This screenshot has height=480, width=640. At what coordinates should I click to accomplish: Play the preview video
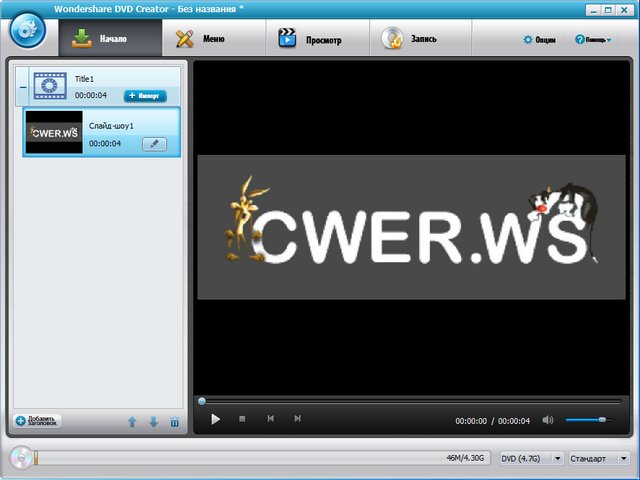point(215,419)
